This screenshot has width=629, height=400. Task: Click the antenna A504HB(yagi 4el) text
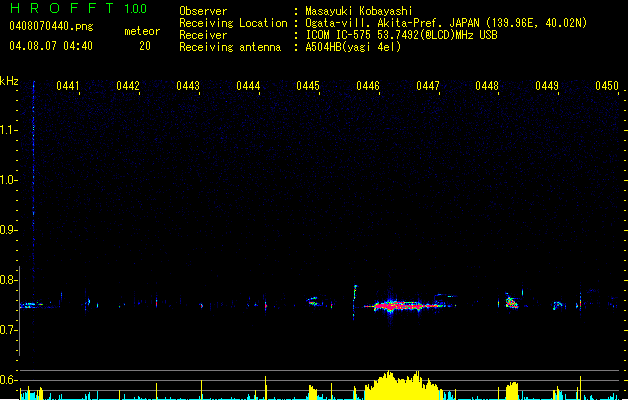353,47
